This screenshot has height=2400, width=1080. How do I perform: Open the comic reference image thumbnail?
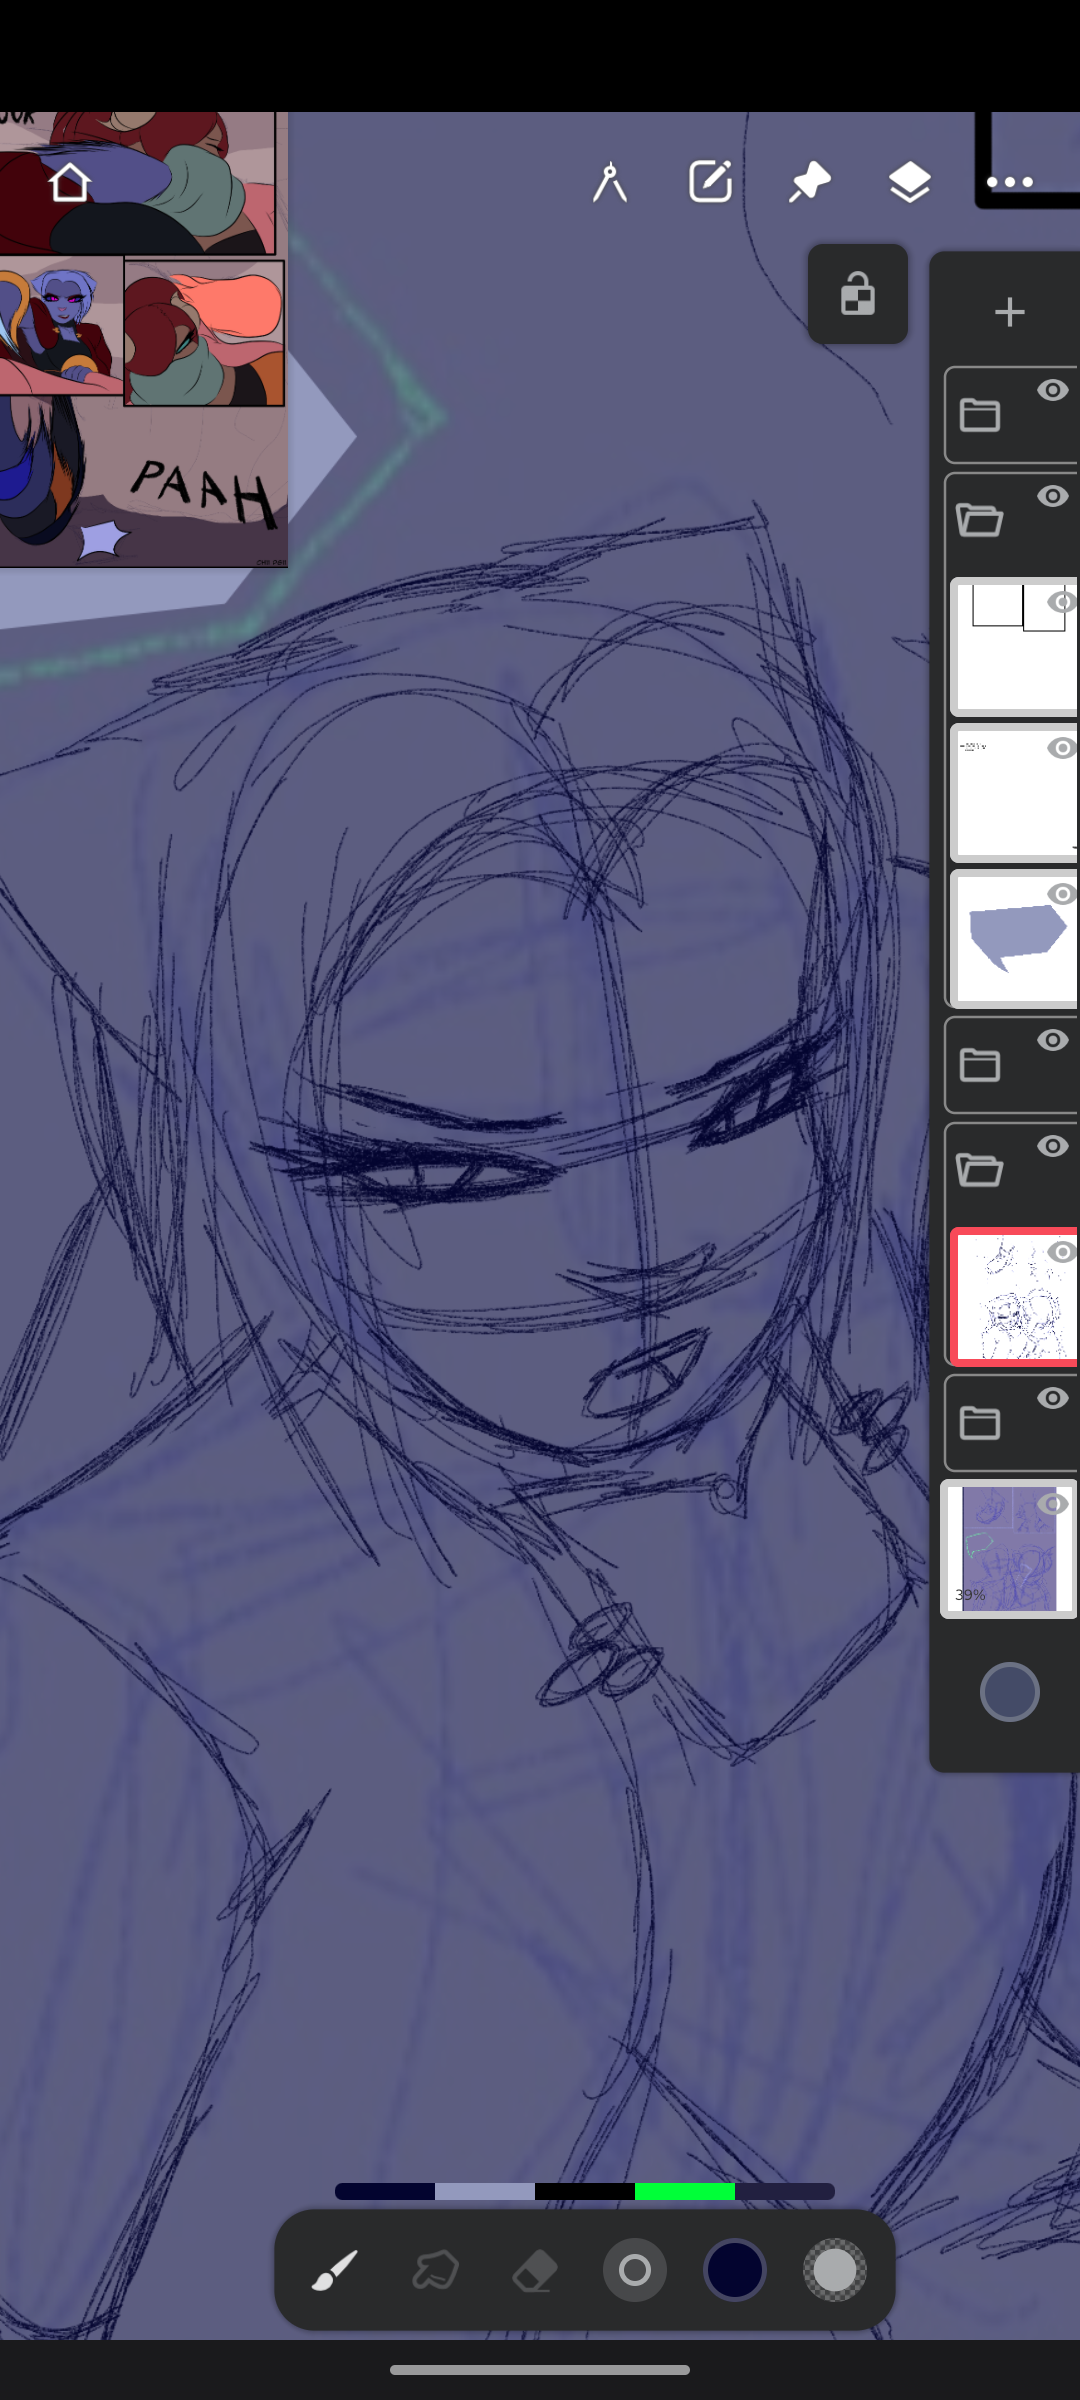click(x=144, y=340)
